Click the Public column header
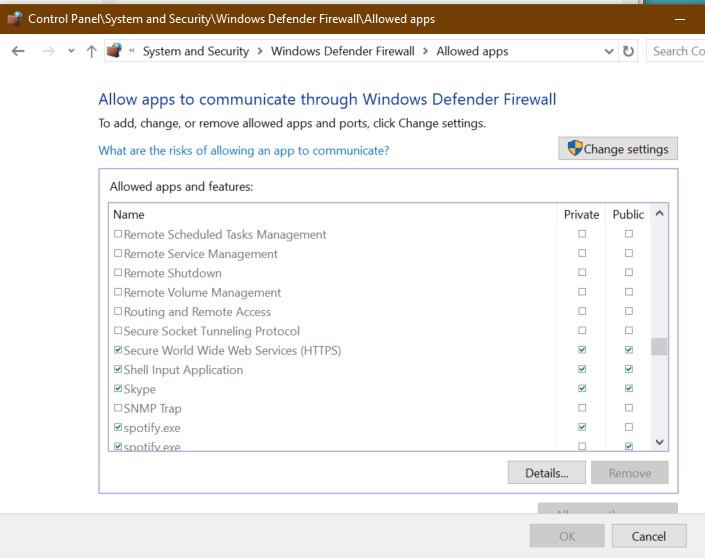The width and height of the screenshot is (705, 558). pyautogui.click(x=628, y=214)
